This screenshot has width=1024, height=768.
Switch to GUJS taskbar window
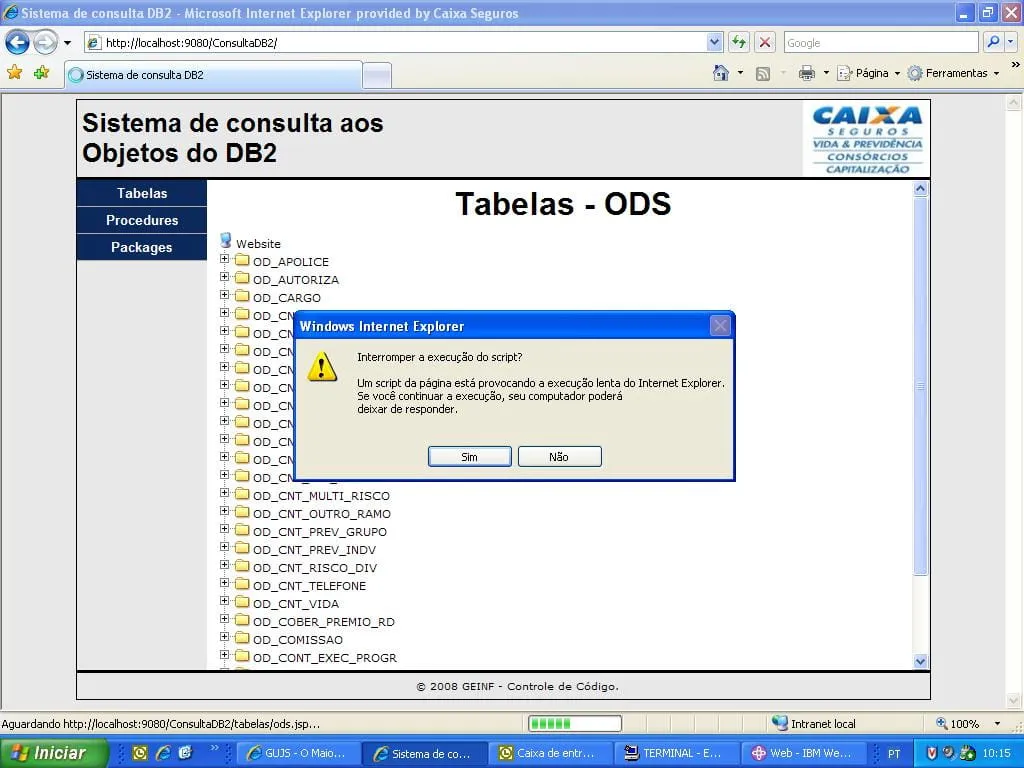(x=297, y=753)
